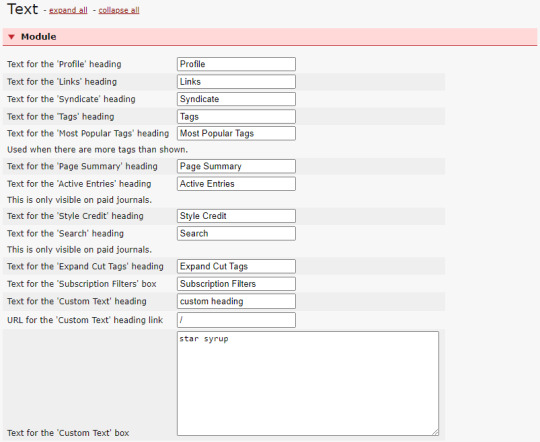Click the label "Text for the 'Page Summary' heading"
The height and width of the screenshot is (442, 540).
pyautogui.click(x=82, y=166)
